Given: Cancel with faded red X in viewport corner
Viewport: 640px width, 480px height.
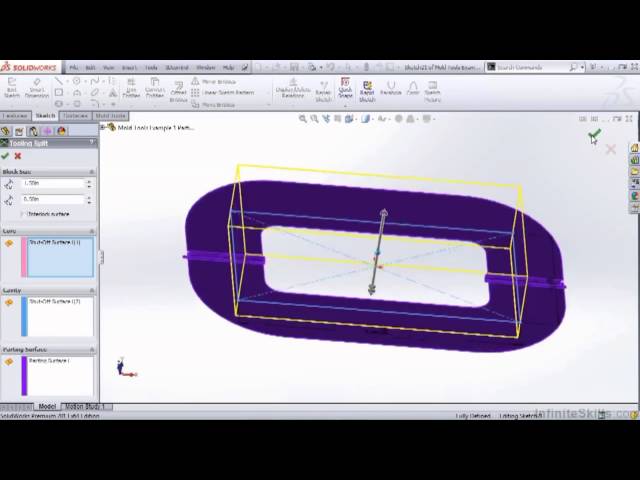Looking at the screenshot, I should tap(611, 149).
